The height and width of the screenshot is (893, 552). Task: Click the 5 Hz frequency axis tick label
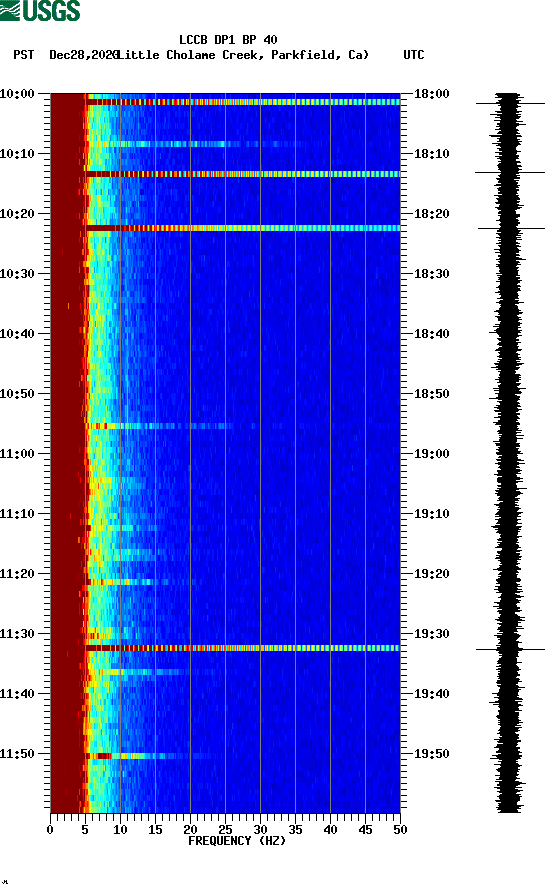click(x=85, y=830)
